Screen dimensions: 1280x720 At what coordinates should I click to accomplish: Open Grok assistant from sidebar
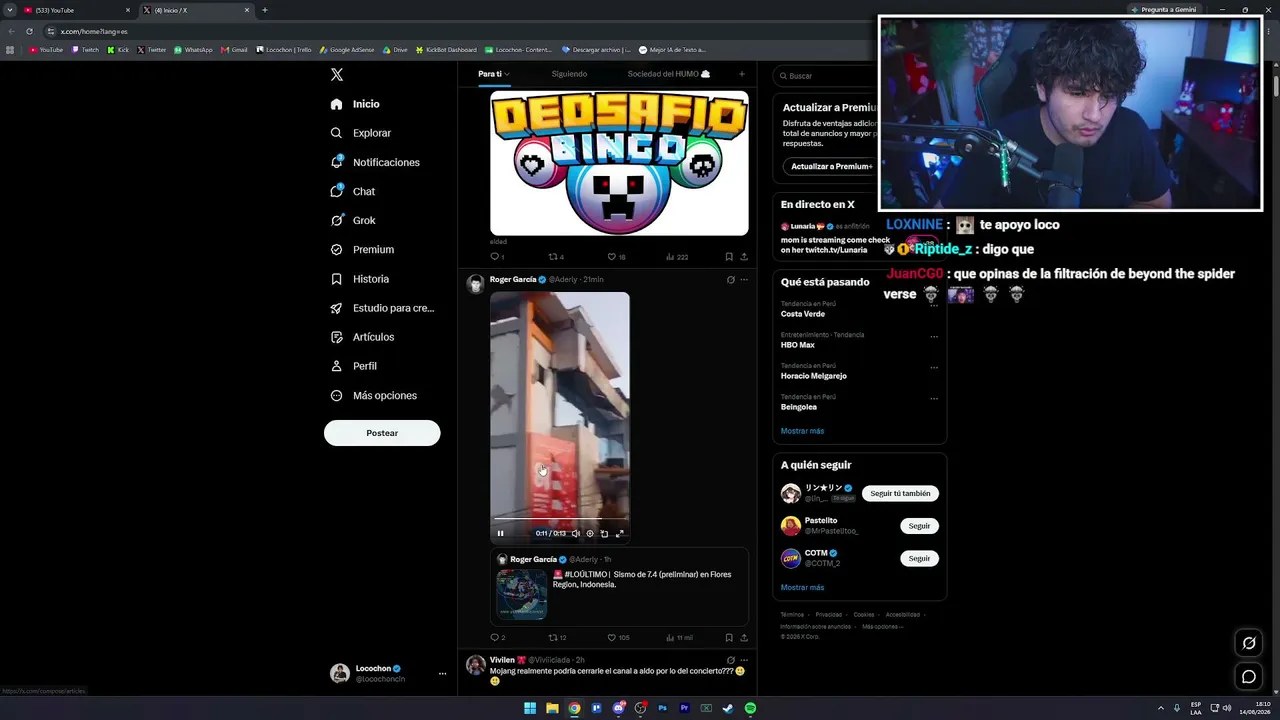tap(353, 220)
